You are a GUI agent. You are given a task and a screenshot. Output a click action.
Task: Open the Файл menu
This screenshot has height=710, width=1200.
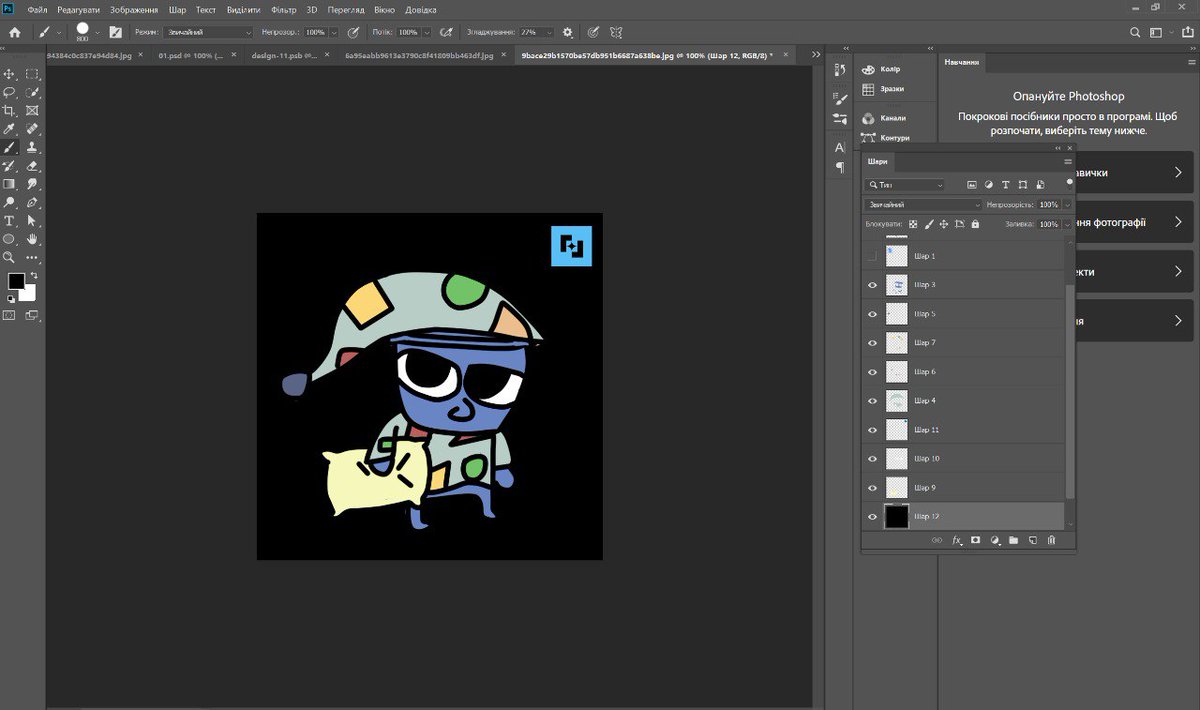coord(38,9)
